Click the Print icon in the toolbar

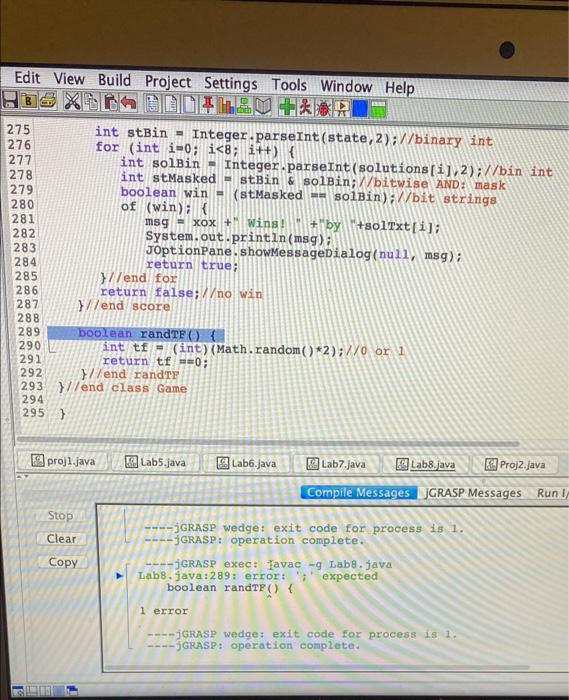click(48, 101)
